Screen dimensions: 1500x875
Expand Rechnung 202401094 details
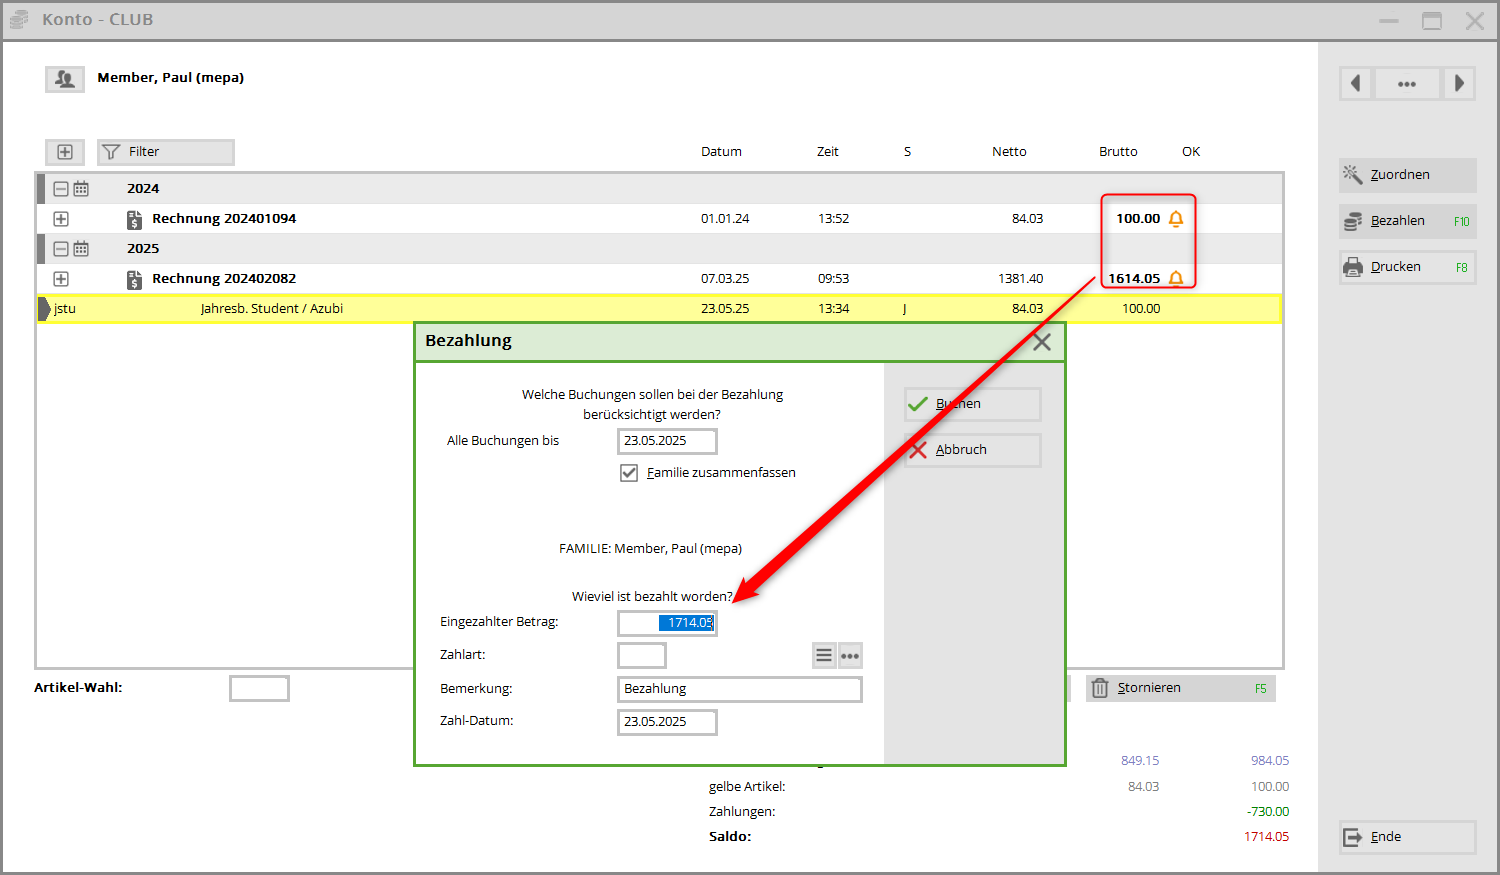(61, 219)
